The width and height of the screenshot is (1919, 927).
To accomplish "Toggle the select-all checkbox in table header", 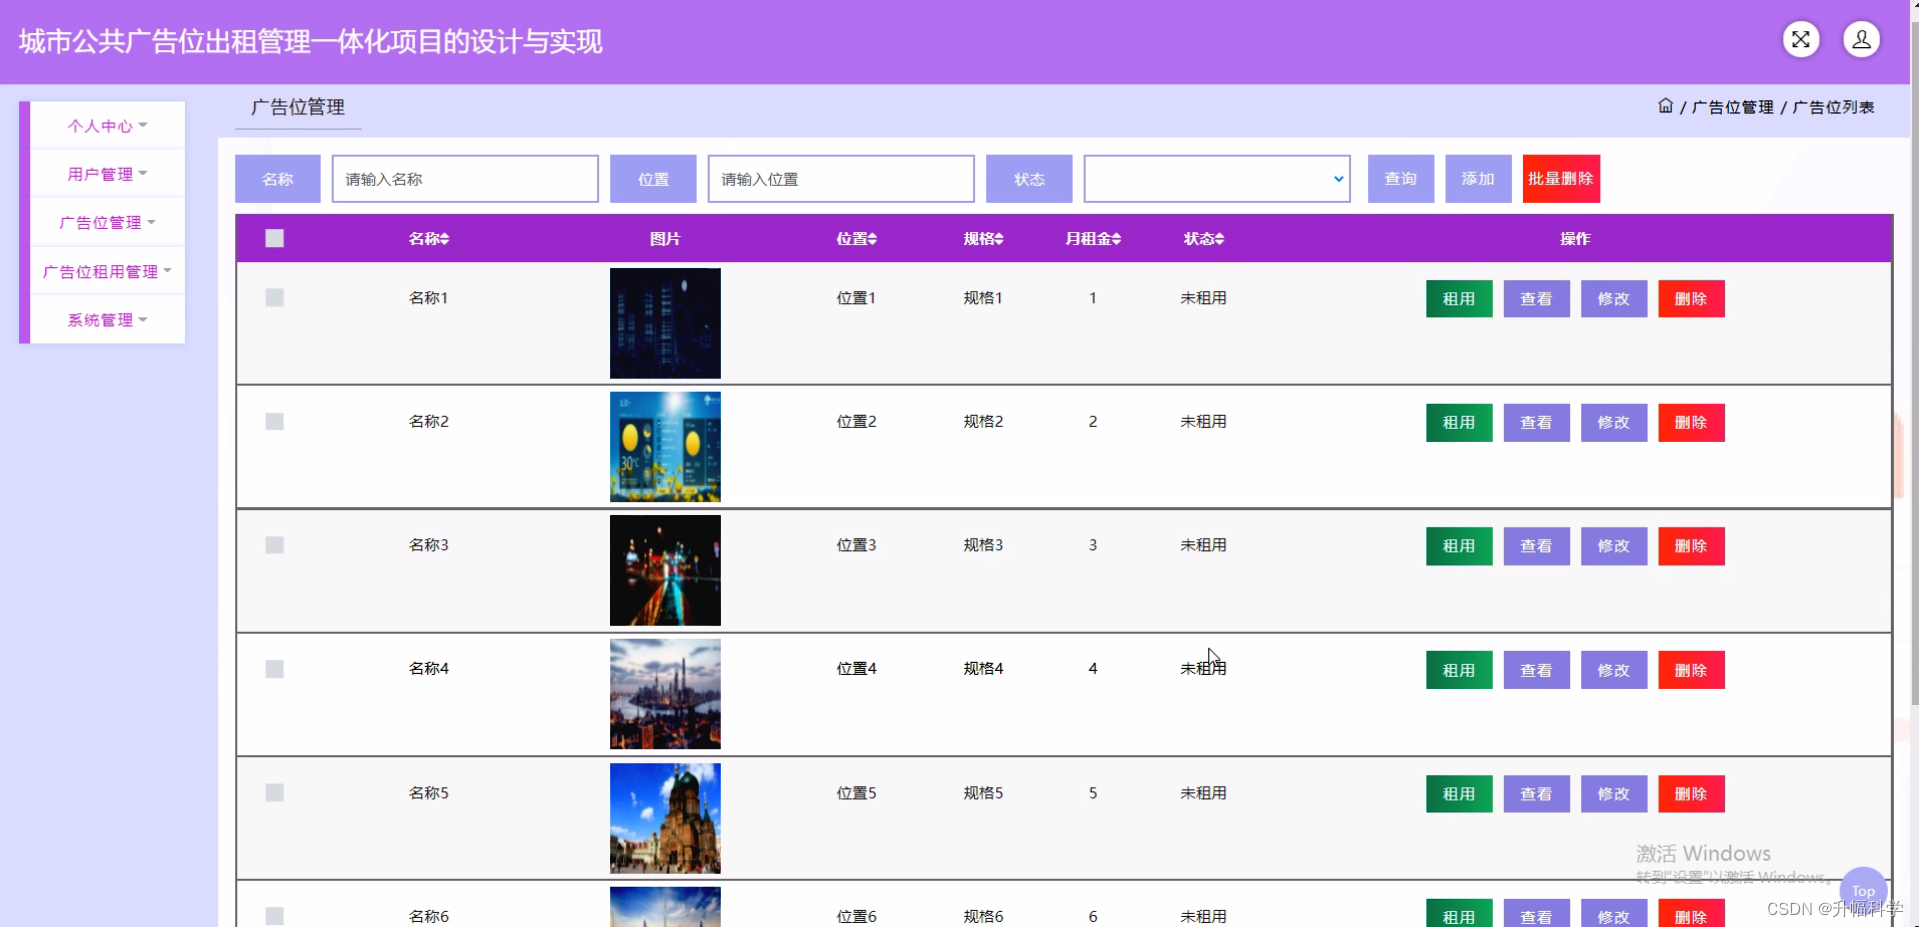I will 275,238.
